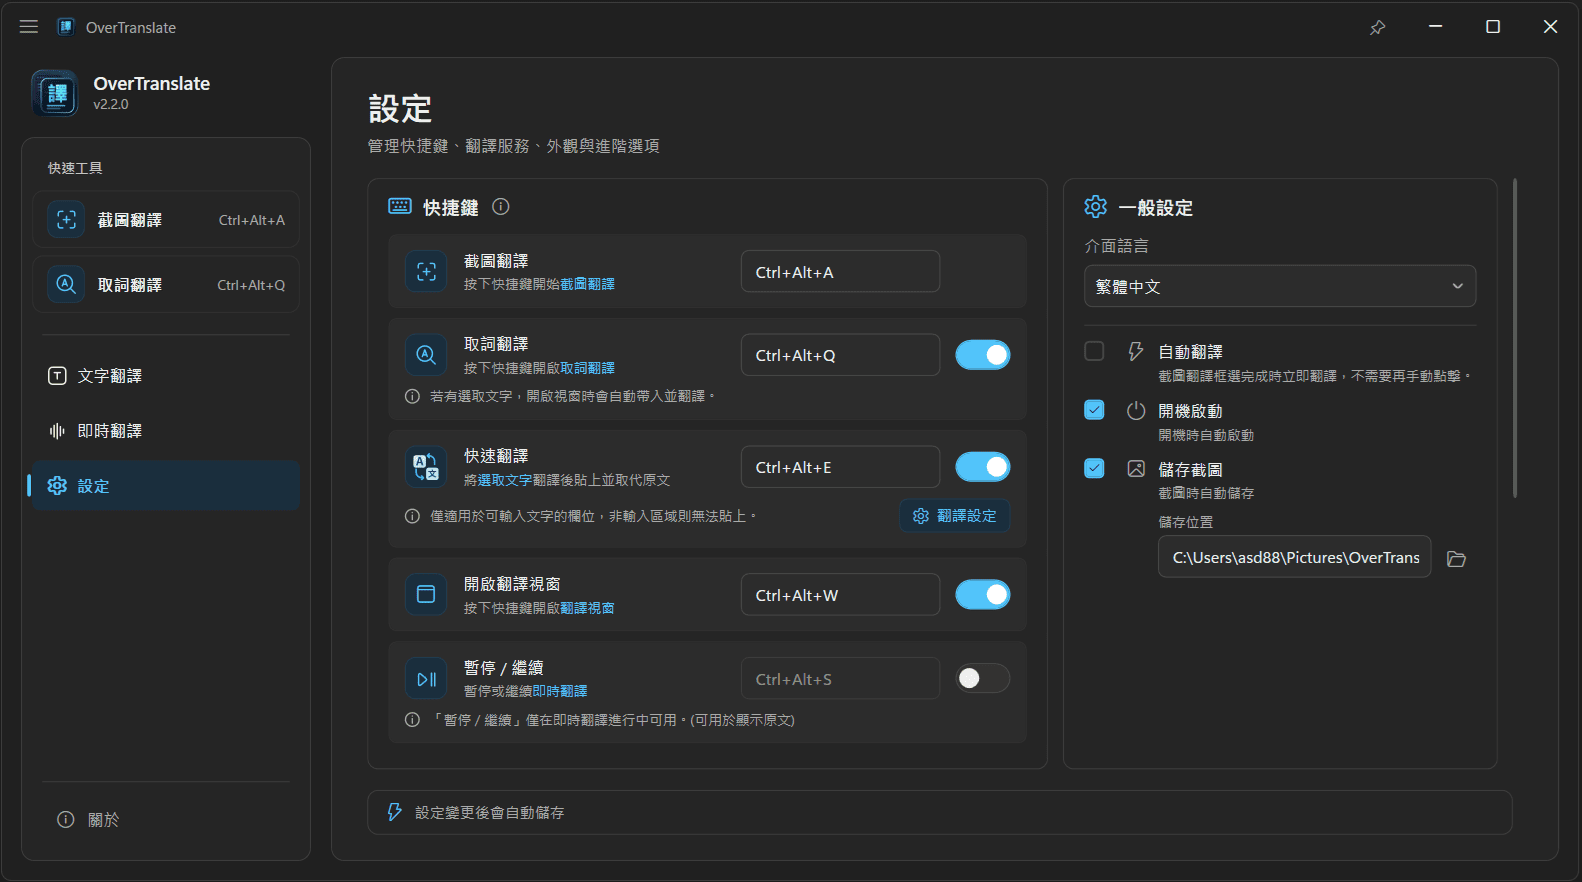Screen dimensions: 1582x882
Task: Open 翻譯設定 under 快速翻譯
Action: pyautogui.click(x=955, y=516)
